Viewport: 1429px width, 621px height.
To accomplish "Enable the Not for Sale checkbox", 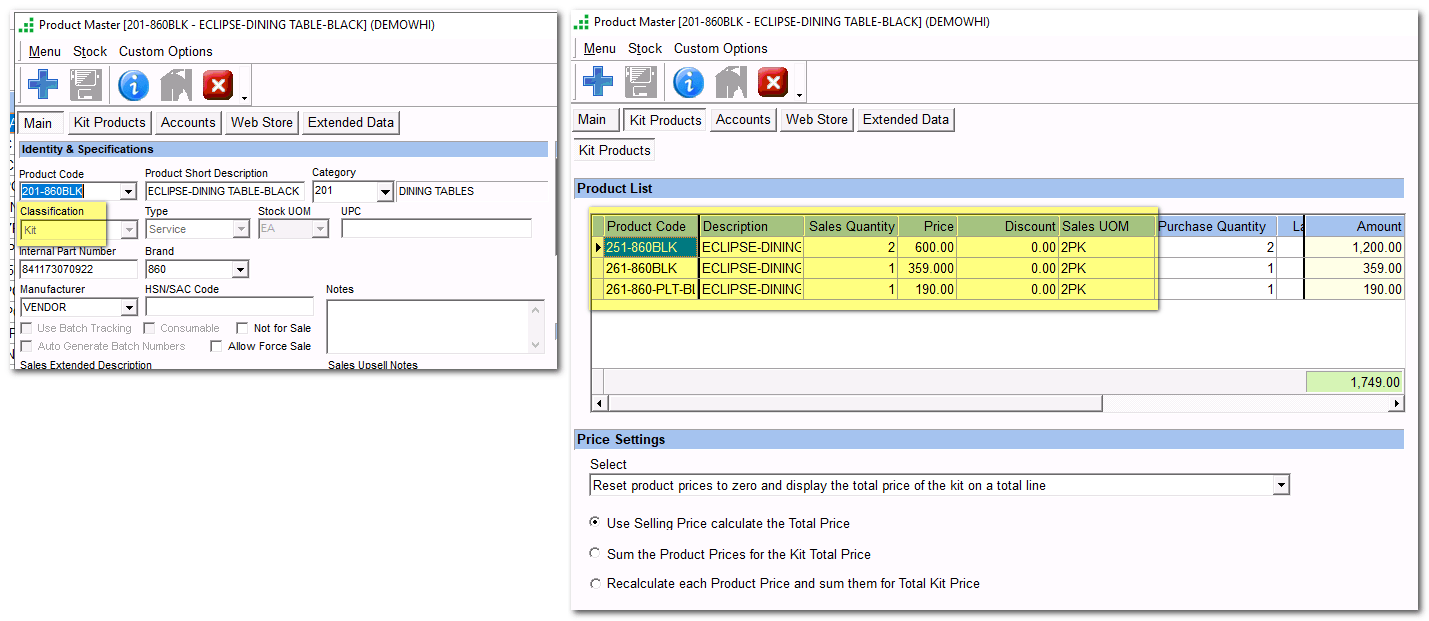I will coord(242,328).
